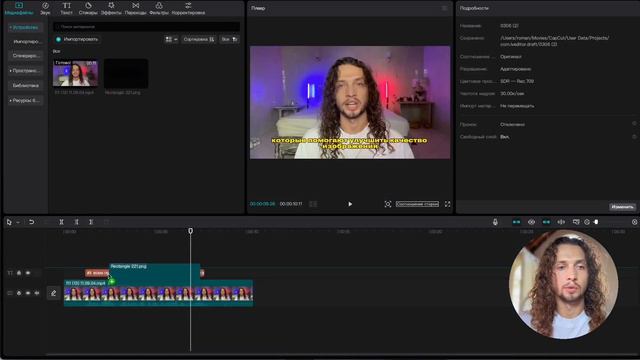
Task: Delete the right part at the playhead
Action: click(91, 222)
